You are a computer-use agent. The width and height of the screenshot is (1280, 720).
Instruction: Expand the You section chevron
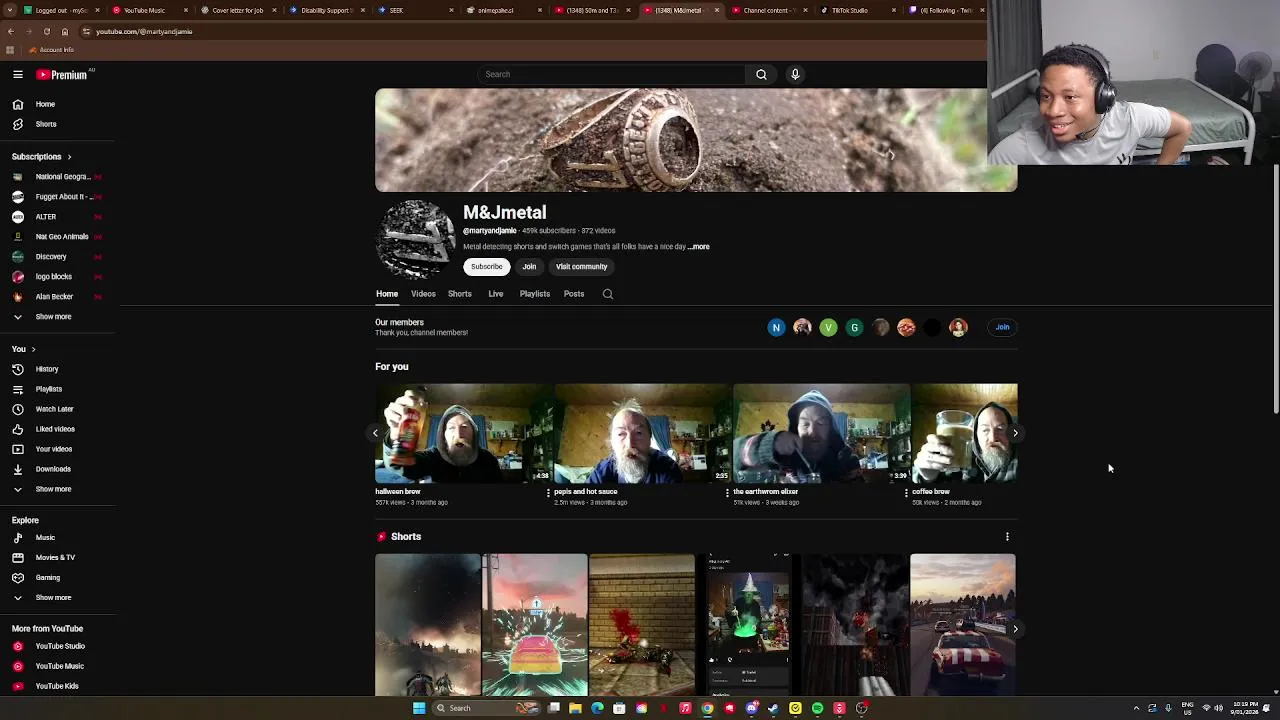click(33, 349)
